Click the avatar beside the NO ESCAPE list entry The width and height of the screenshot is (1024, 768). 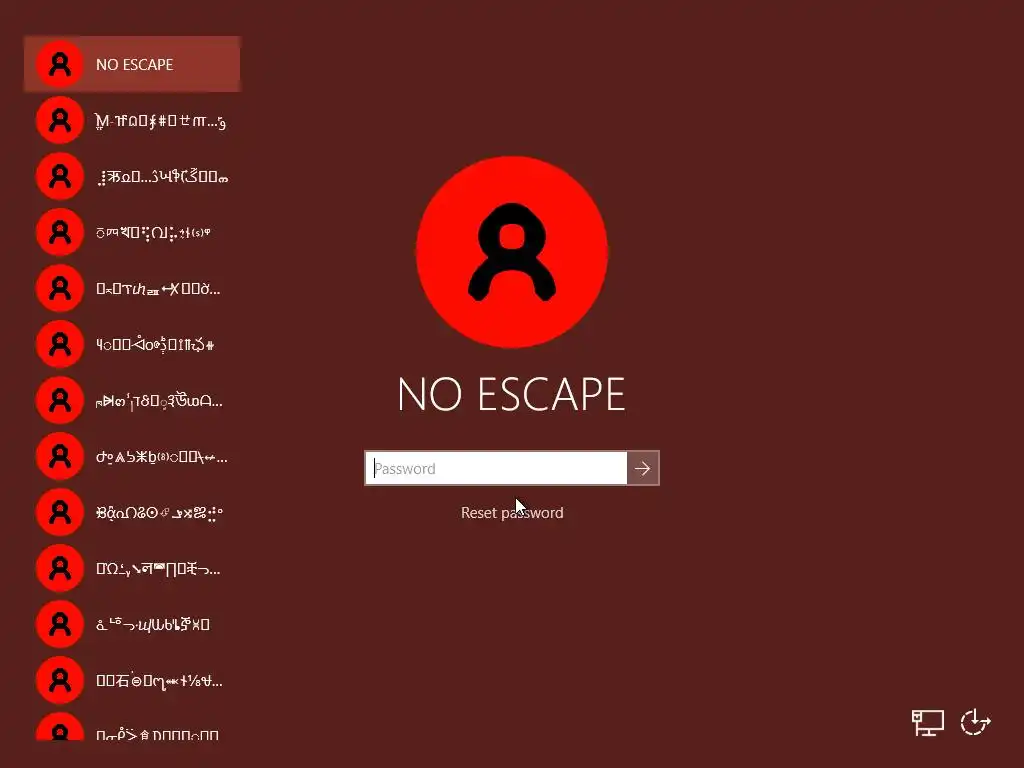59,64
